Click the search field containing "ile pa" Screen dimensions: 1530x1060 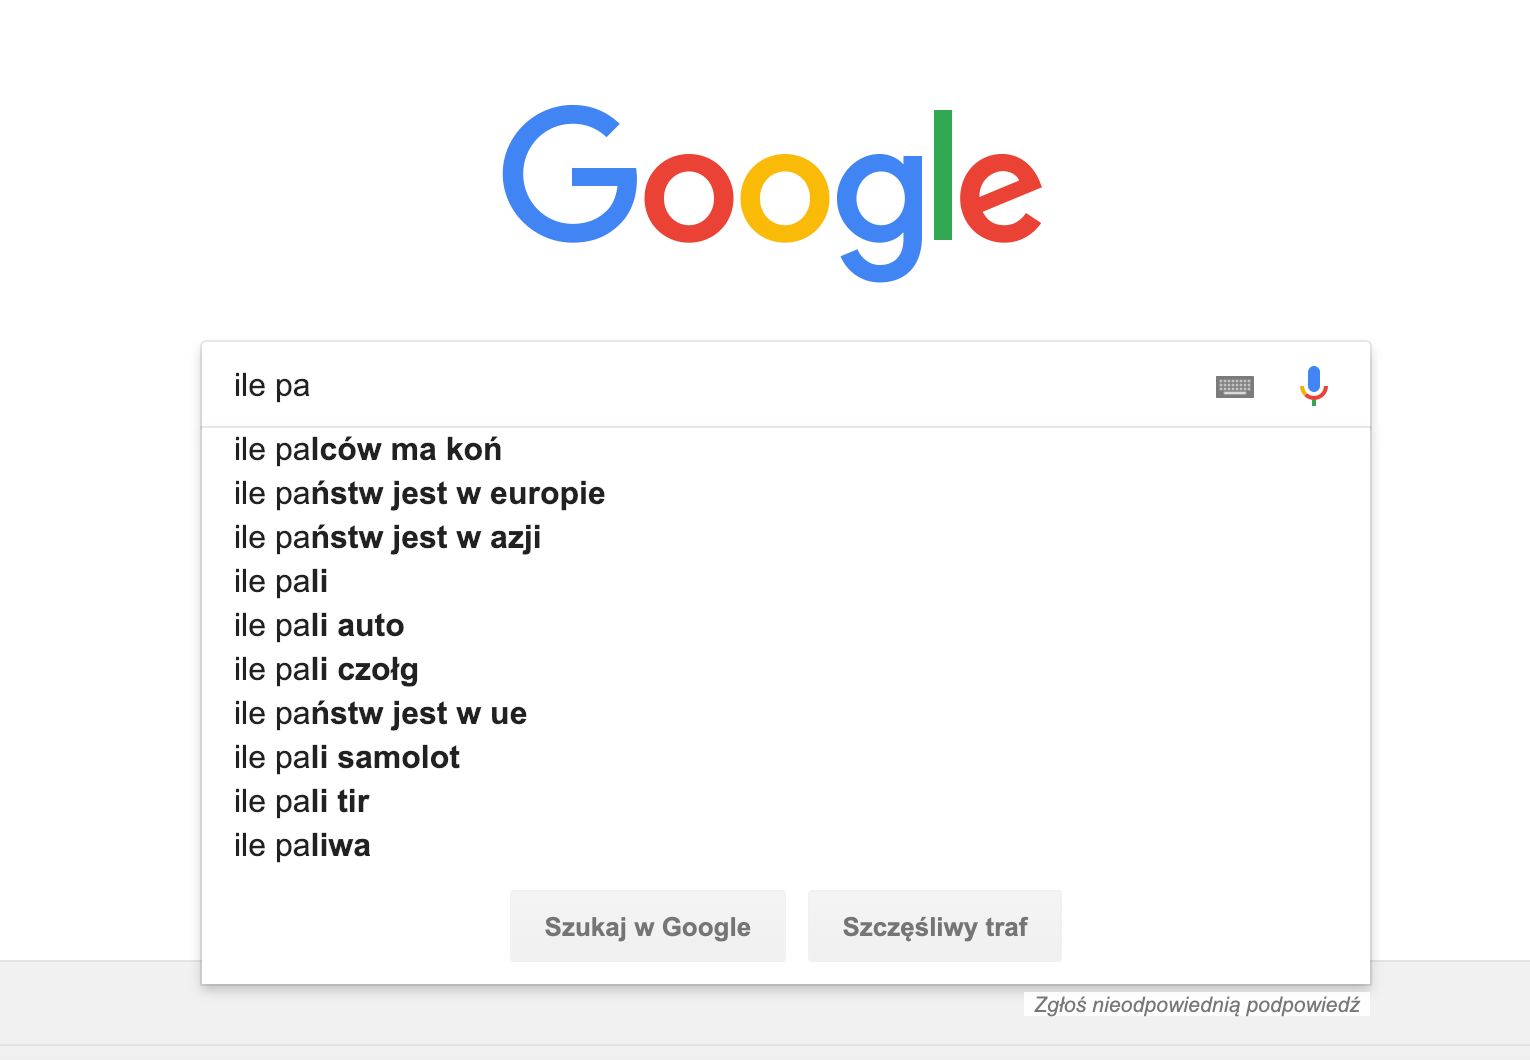[700, 385]
